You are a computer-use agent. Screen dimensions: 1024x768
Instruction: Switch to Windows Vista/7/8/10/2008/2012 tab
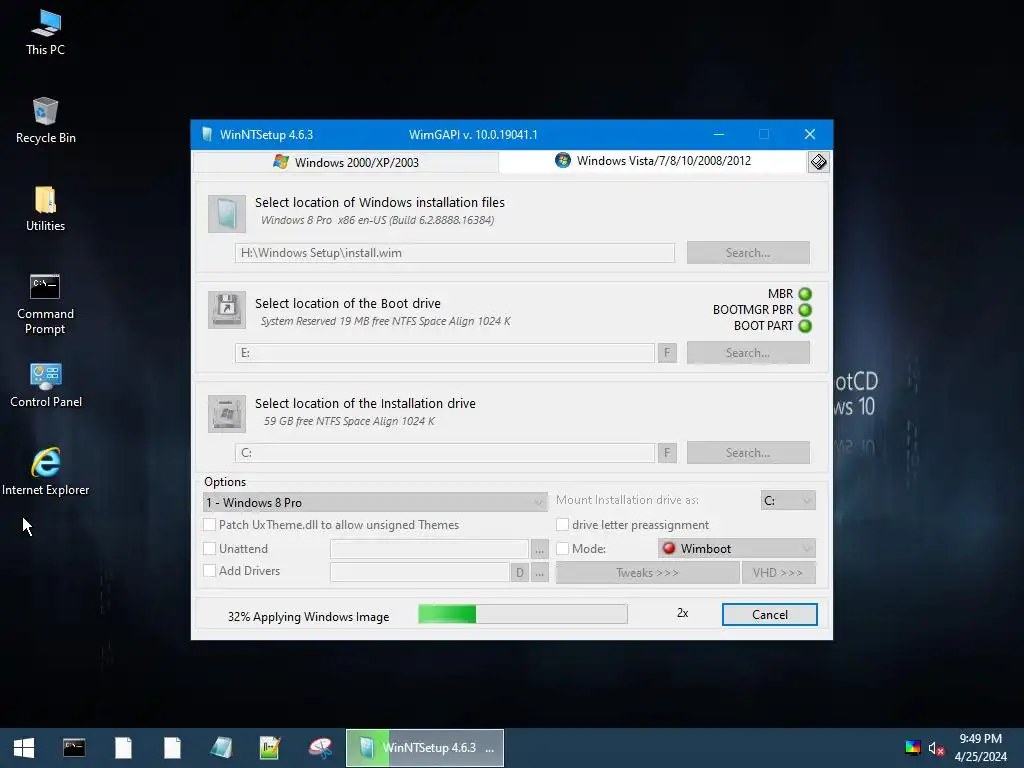(x=653, y=161)
